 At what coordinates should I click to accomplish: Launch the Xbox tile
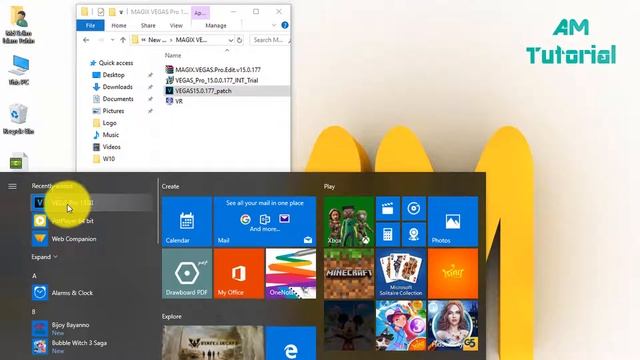click(x=349, y=222)
